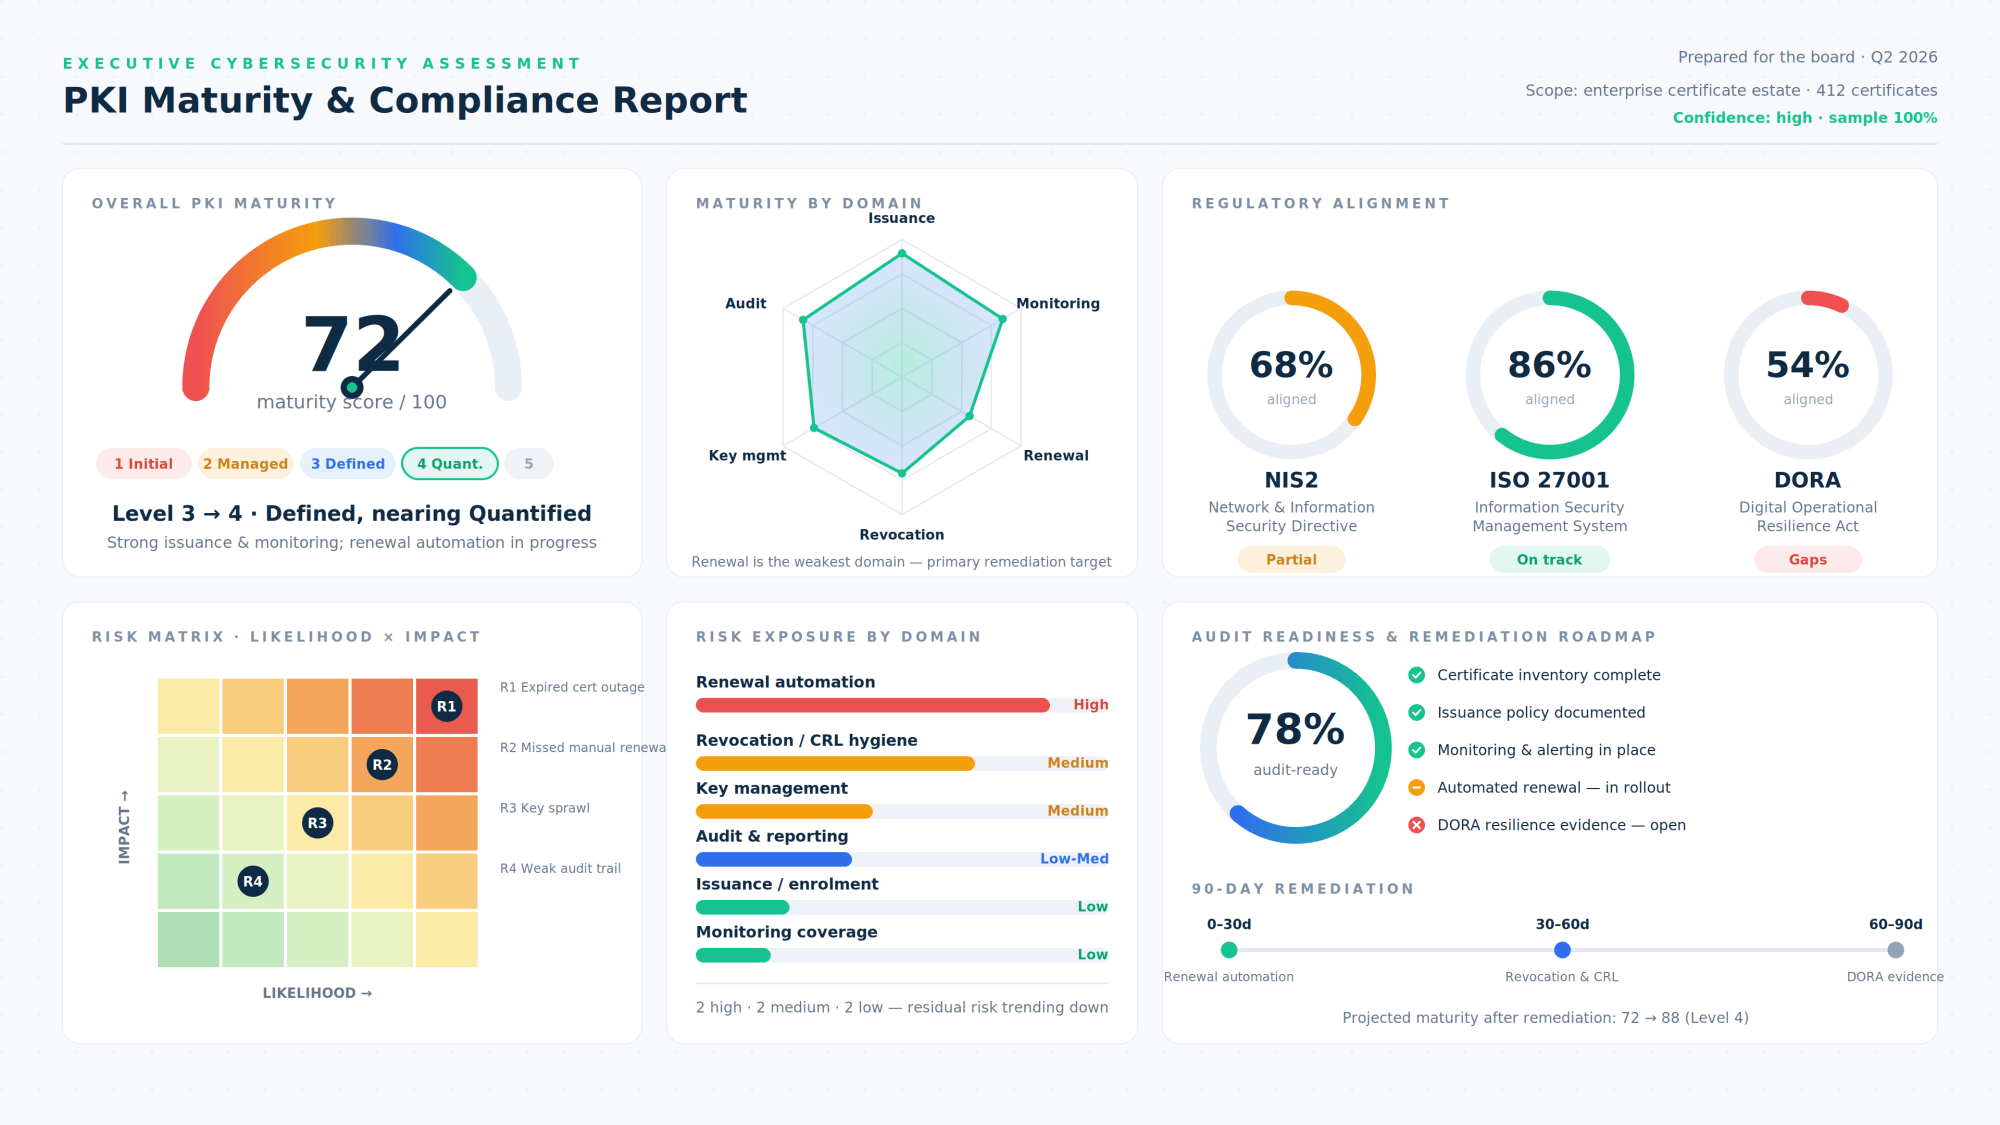This screenshot has width=2000, height=1125.
Task: Click the '3 Defined' maturity level pill
Action: 347,464
